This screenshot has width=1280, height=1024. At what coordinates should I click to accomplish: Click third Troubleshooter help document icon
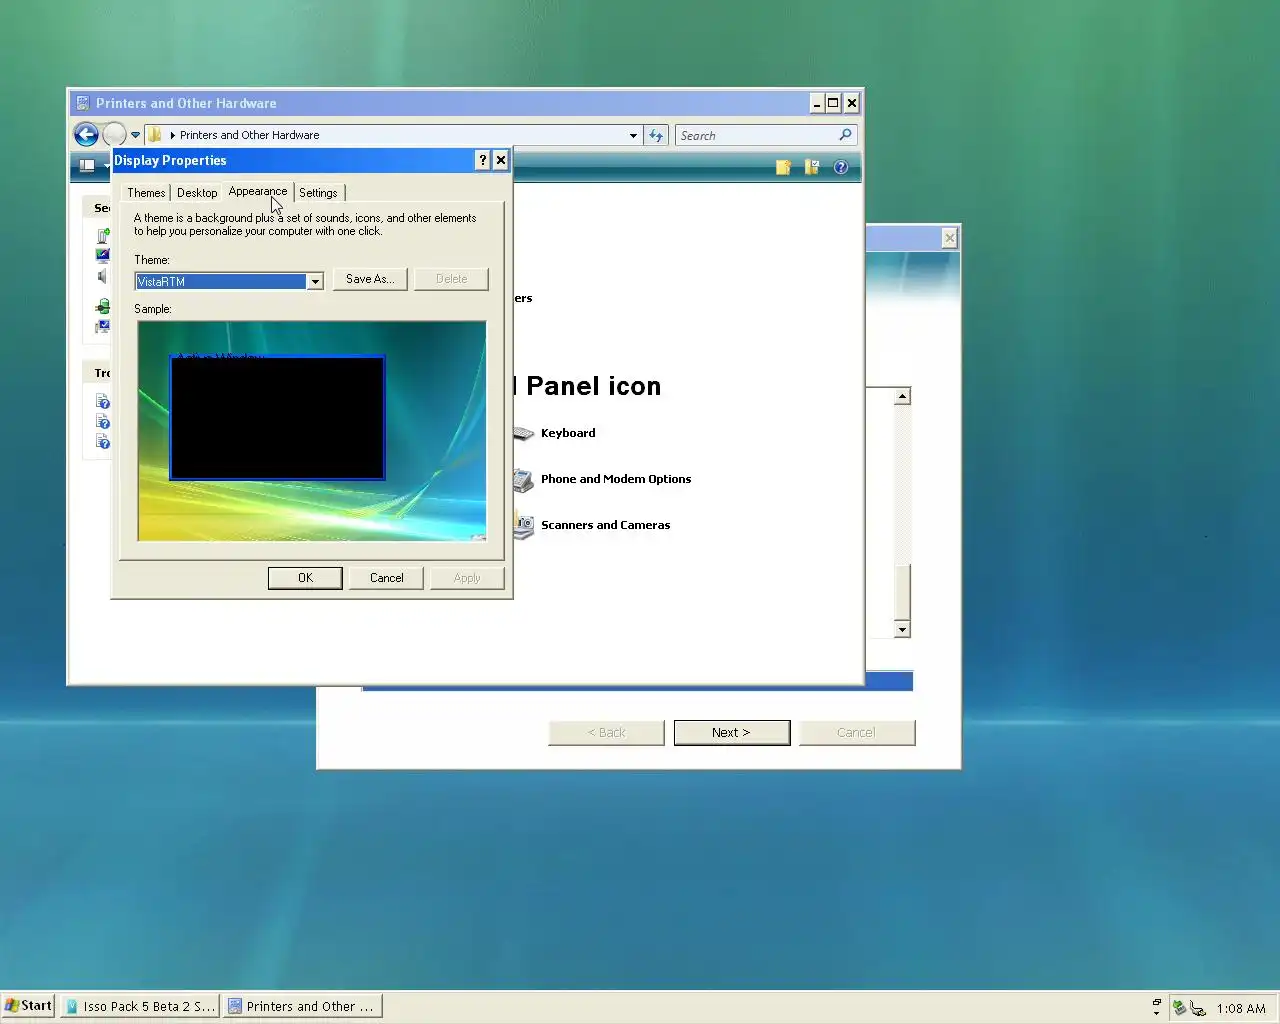pos(103,441)
